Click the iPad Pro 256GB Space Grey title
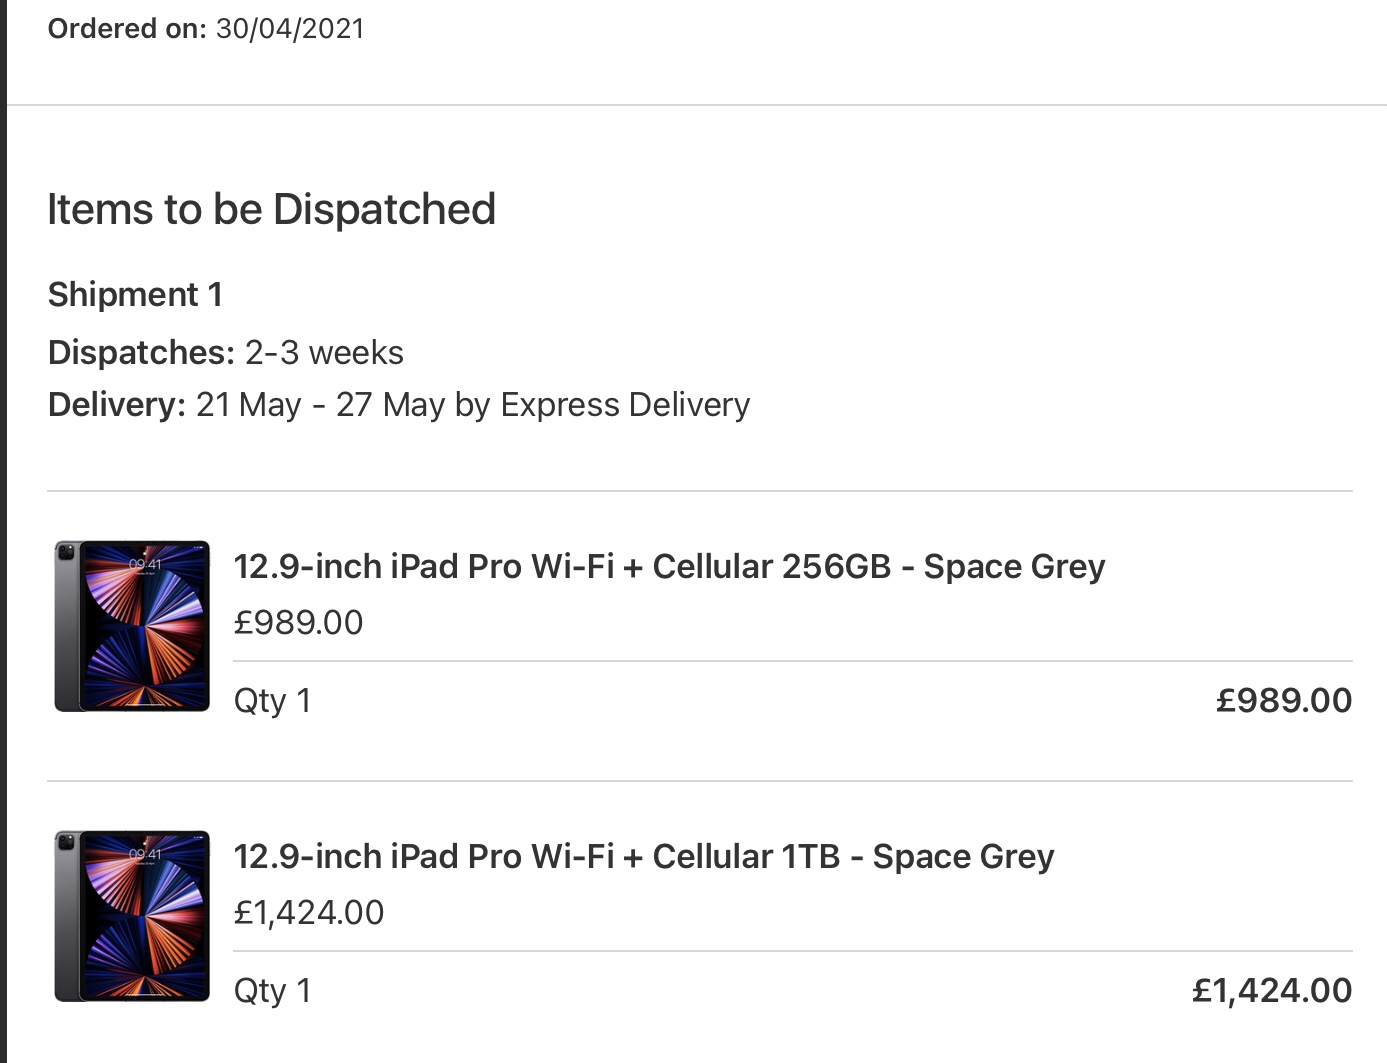 (x=669, y=567)
